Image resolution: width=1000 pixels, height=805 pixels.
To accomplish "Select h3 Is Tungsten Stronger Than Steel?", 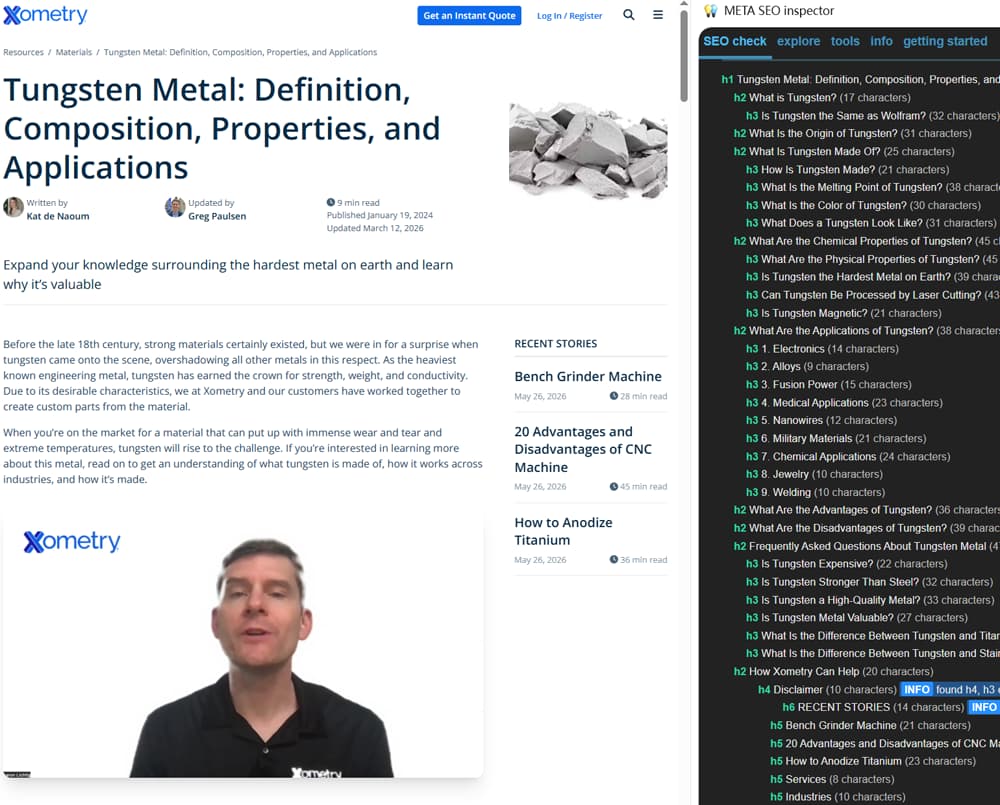I will [869, 582].
